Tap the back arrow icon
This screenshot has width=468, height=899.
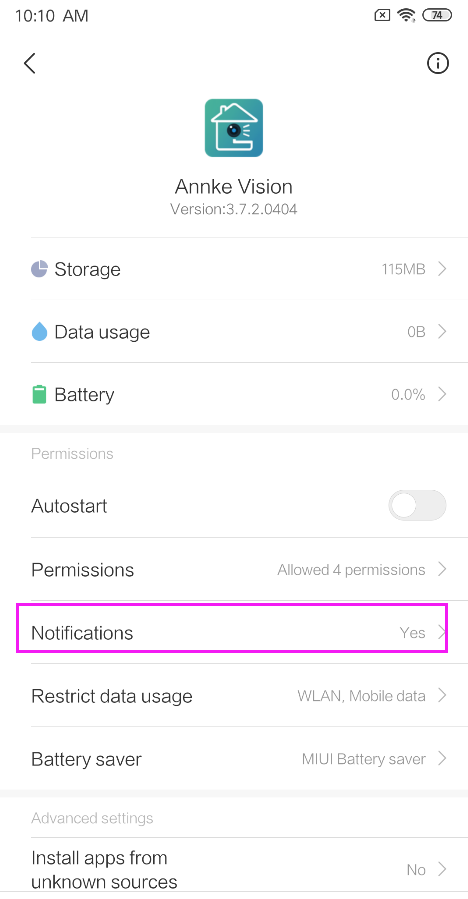(30, 63)
